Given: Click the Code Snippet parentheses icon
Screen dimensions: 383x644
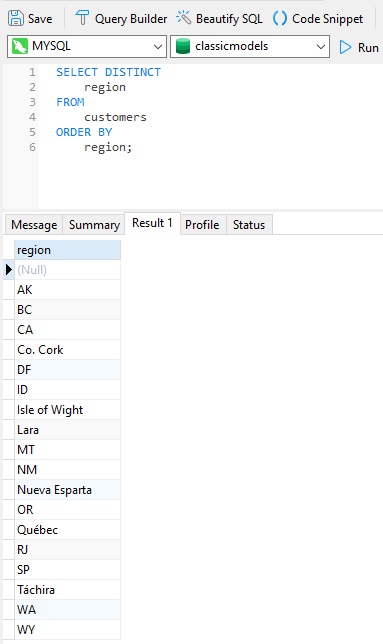Looking at the screenshot, I should (280, 18).
